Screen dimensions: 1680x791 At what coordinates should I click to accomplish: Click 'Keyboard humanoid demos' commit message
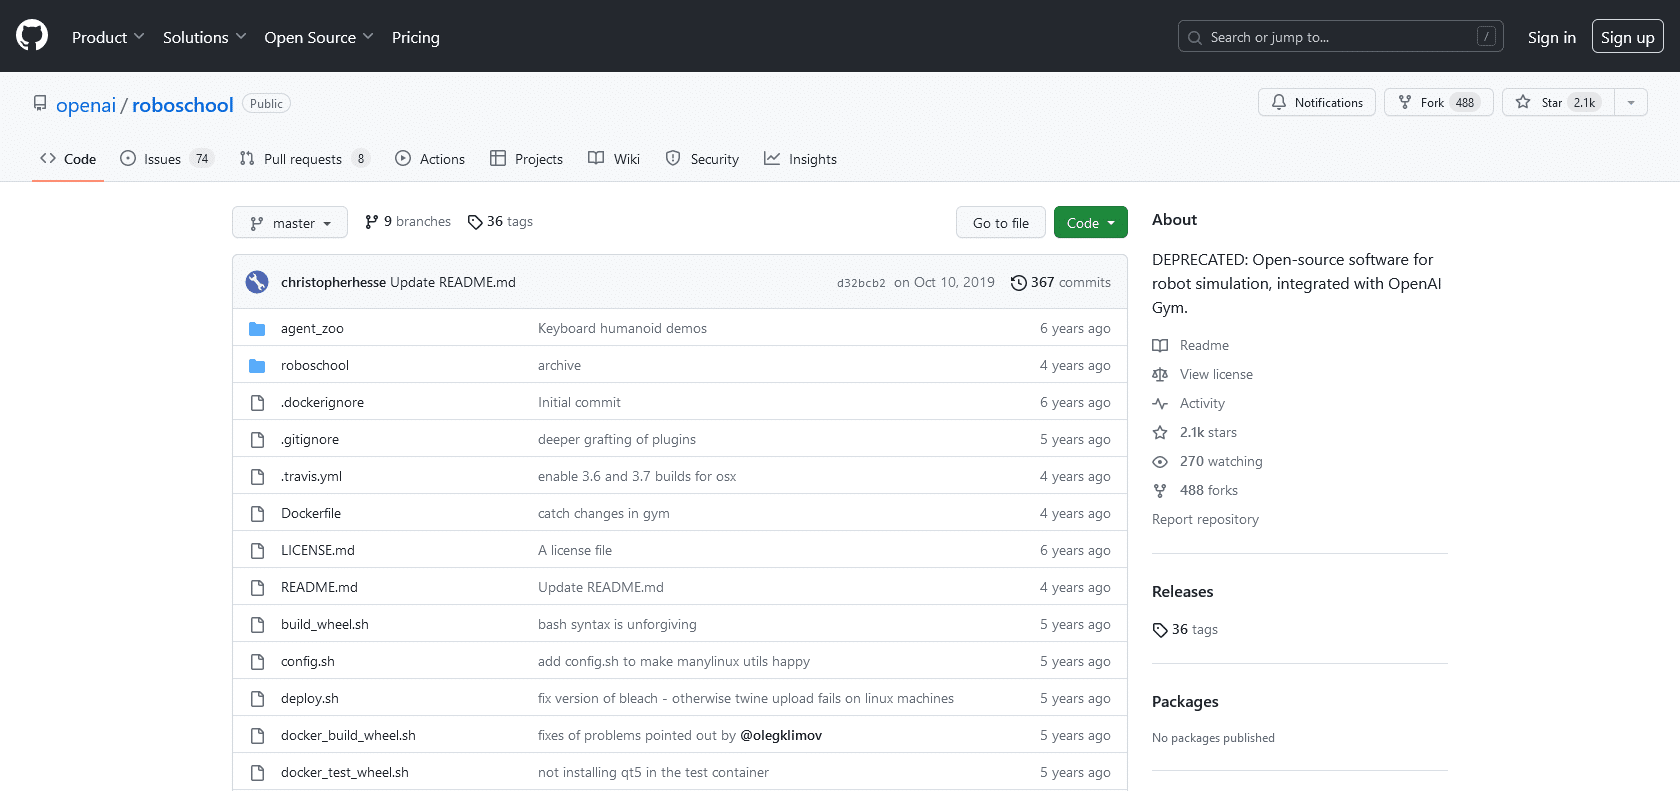point(622,328)
